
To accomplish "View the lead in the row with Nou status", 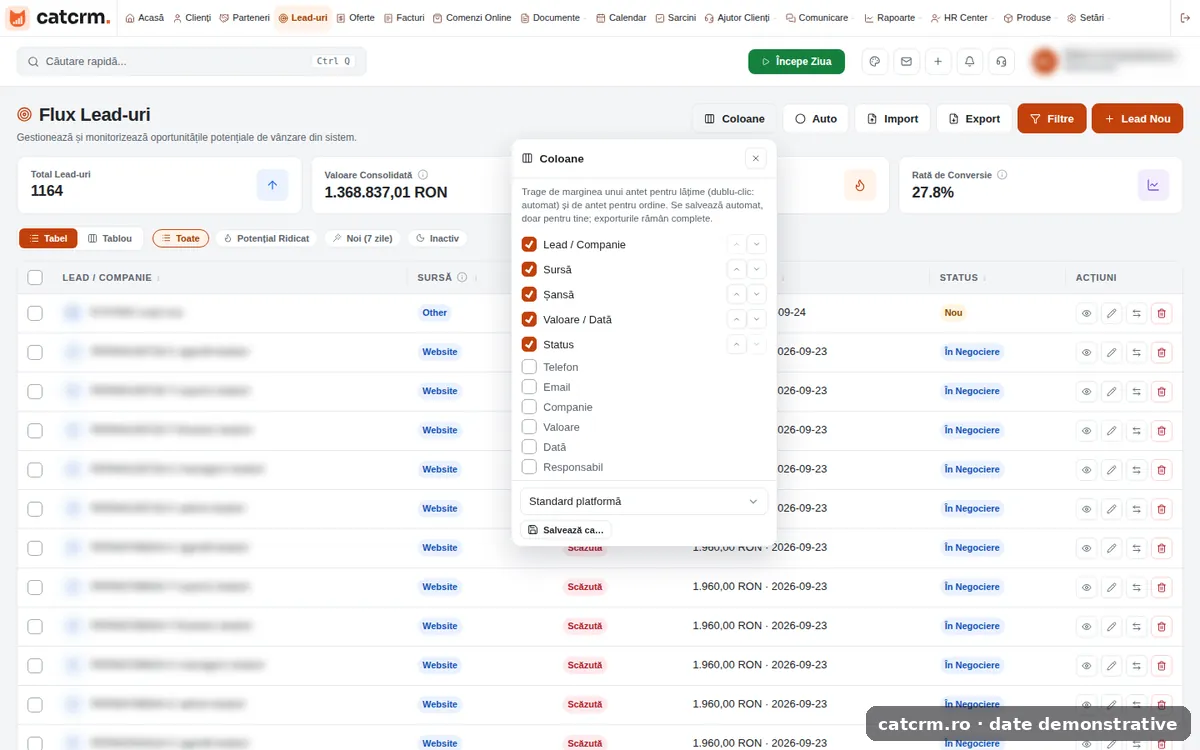I will click(x=1086, y=313).
